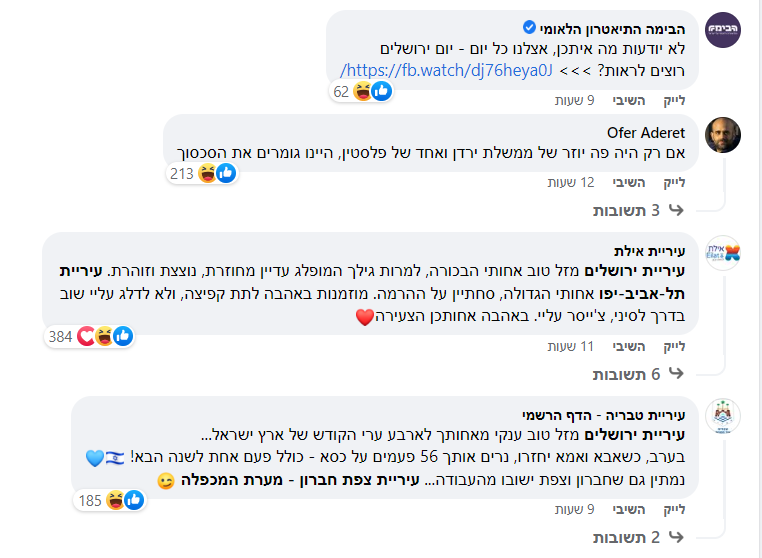Screen dimensions: 762x558
Task: Open the 384 reactions on Eilat Municipality's comment
Action: 89,336
